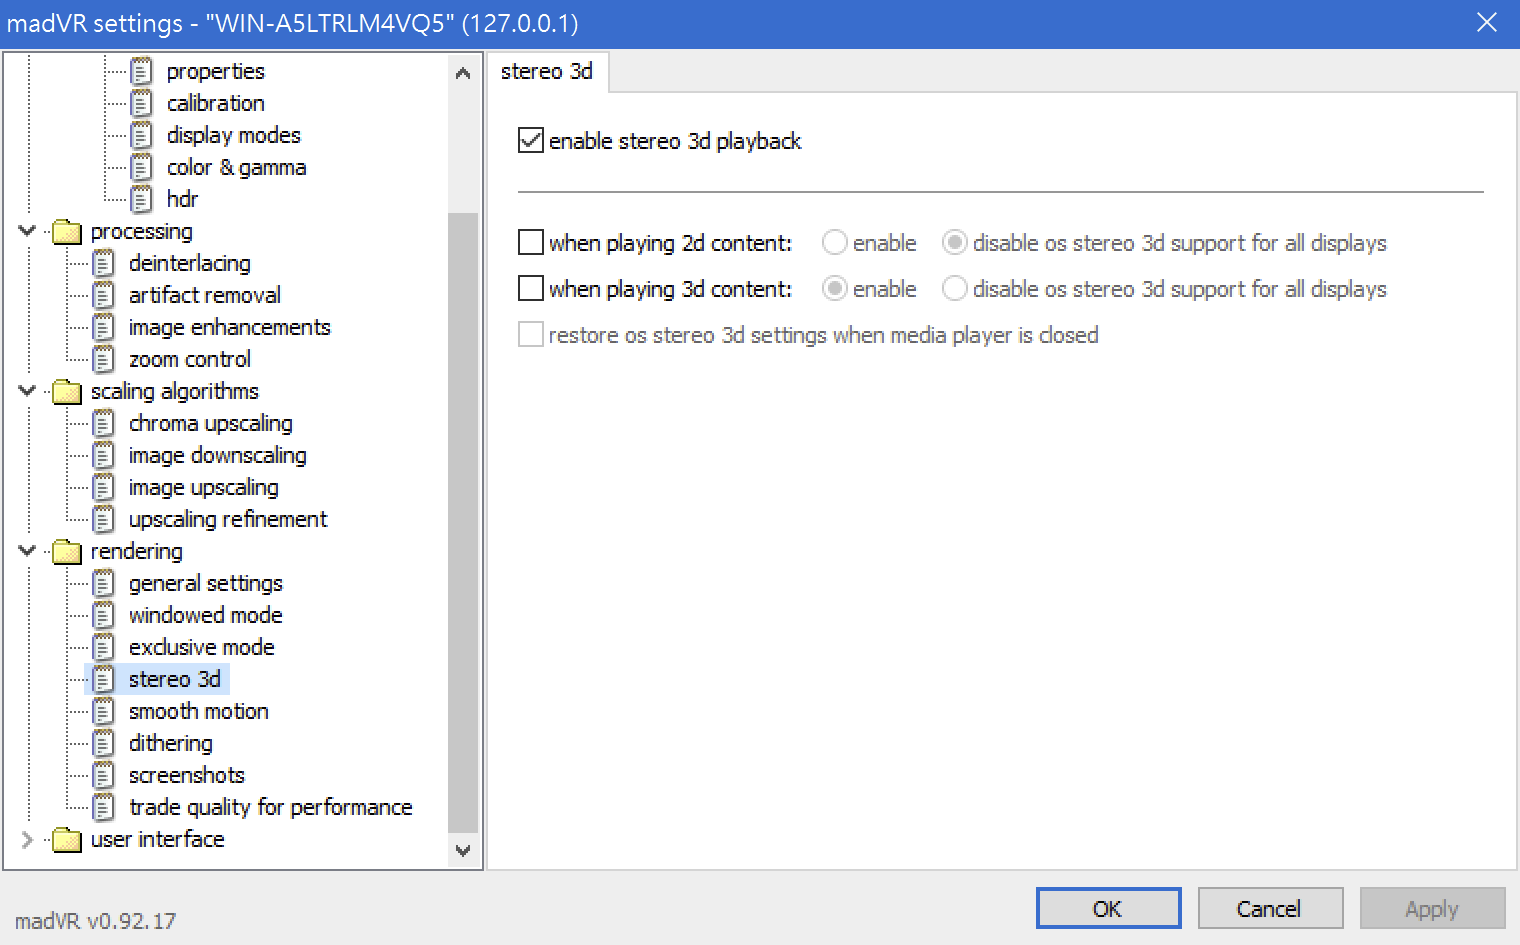Click the smooth motion page icon

pos(104,711)
